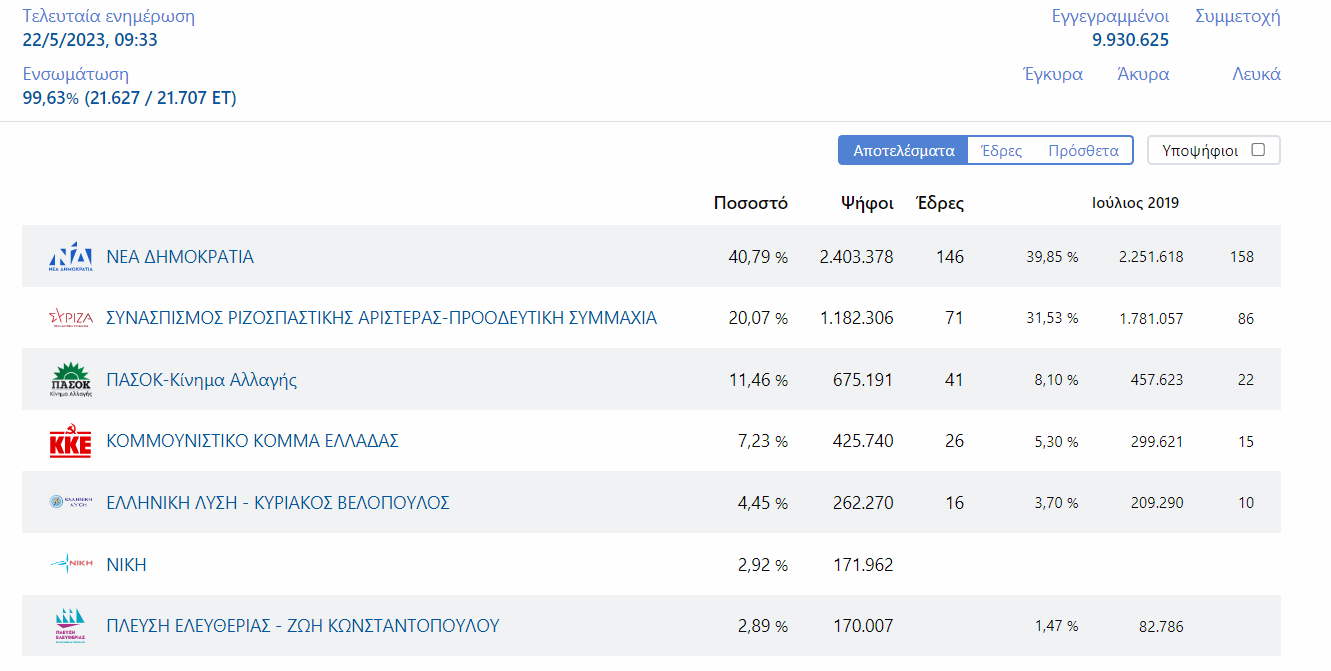Select the Αποτελέσματα tab
This screenshot has width=1331, height=671.
pos(903,151)
